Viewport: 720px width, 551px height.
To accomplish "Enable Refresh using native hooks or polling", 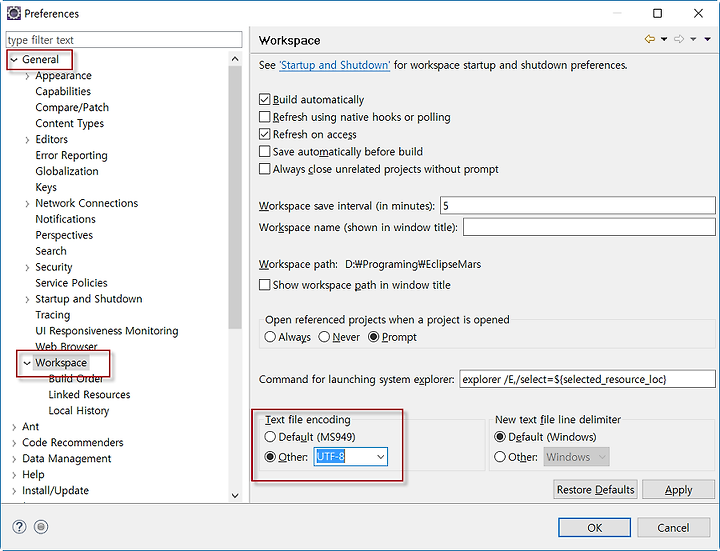I will pyautogui.click(x=264, y=117).
